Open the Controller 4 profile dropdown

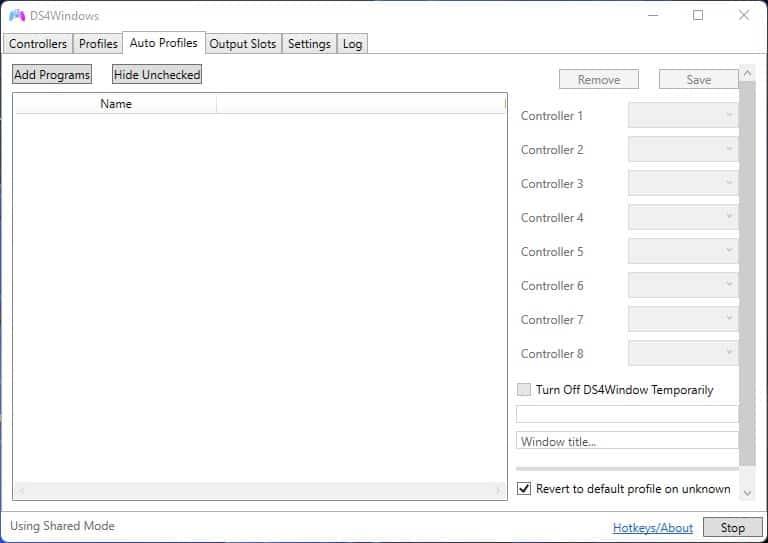point(683,217)
